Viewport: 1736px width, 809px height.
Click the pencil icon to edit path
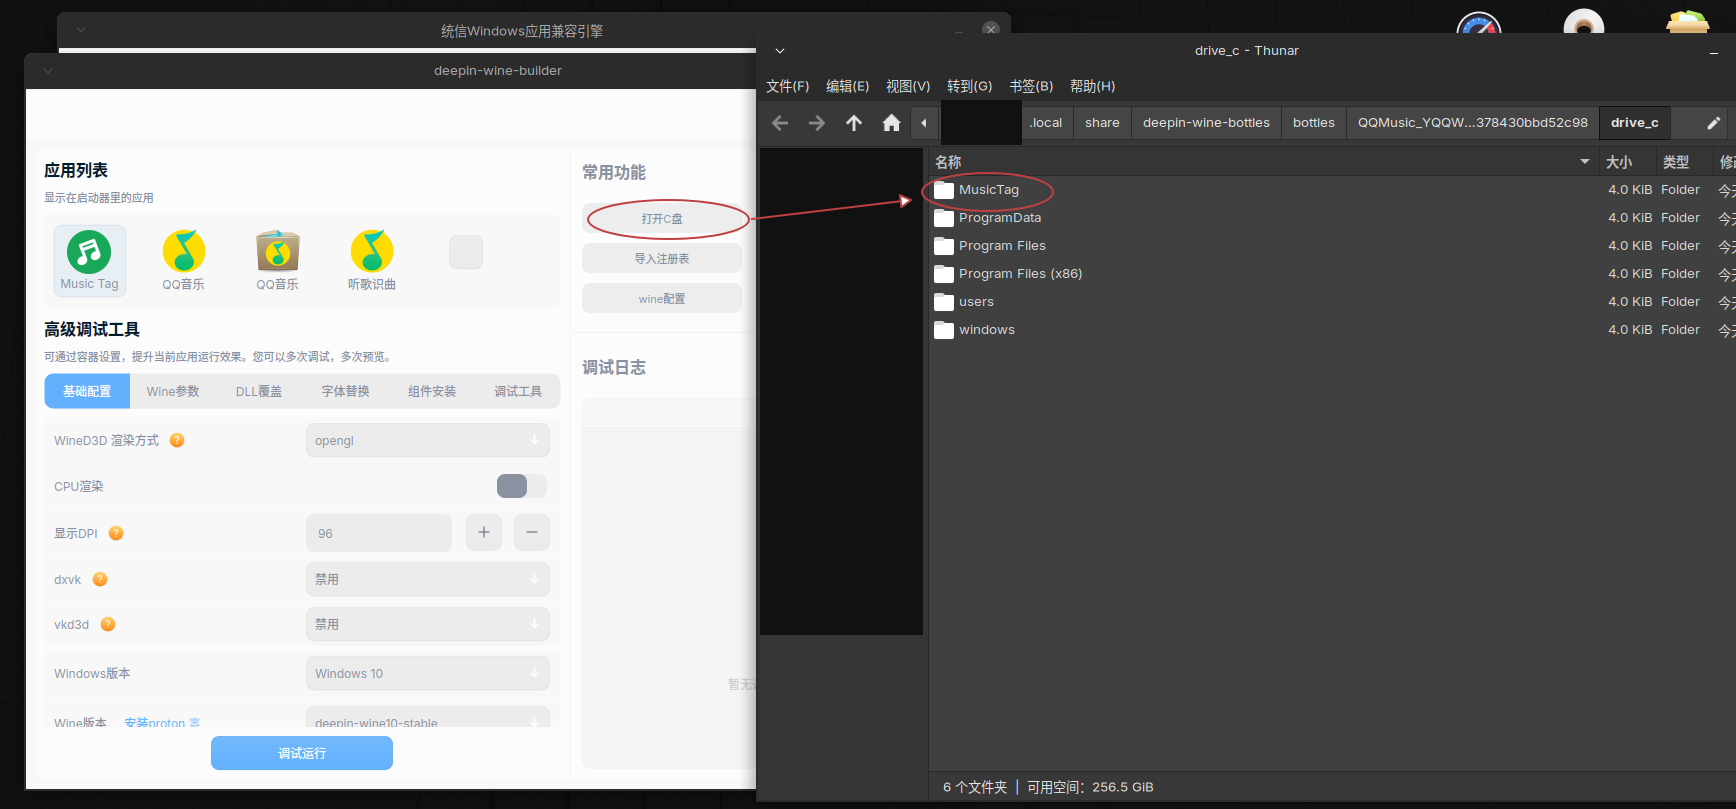(x=1713, y=123)
